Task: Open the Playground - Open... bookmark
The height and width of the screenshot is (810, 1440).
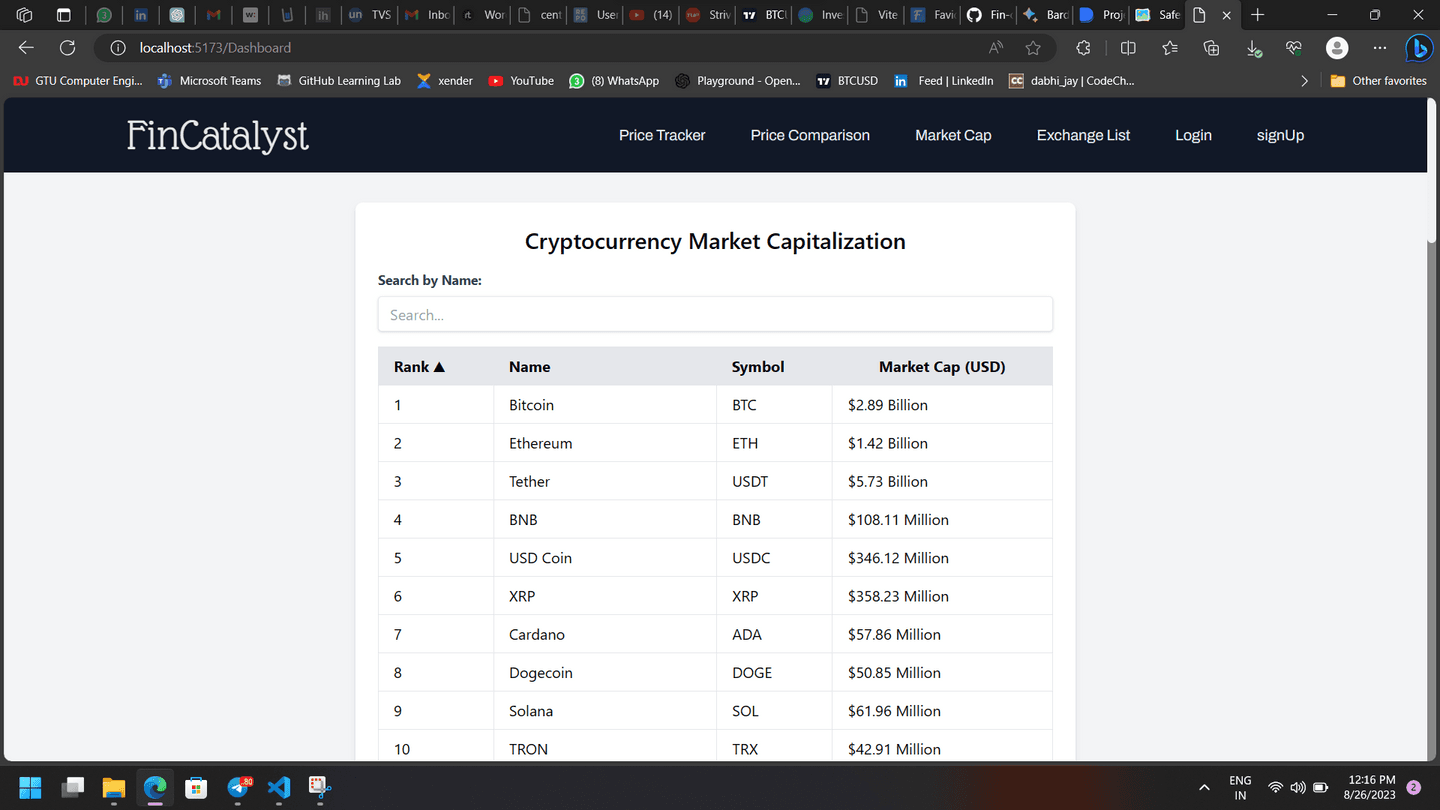Action: click(738, 81)
